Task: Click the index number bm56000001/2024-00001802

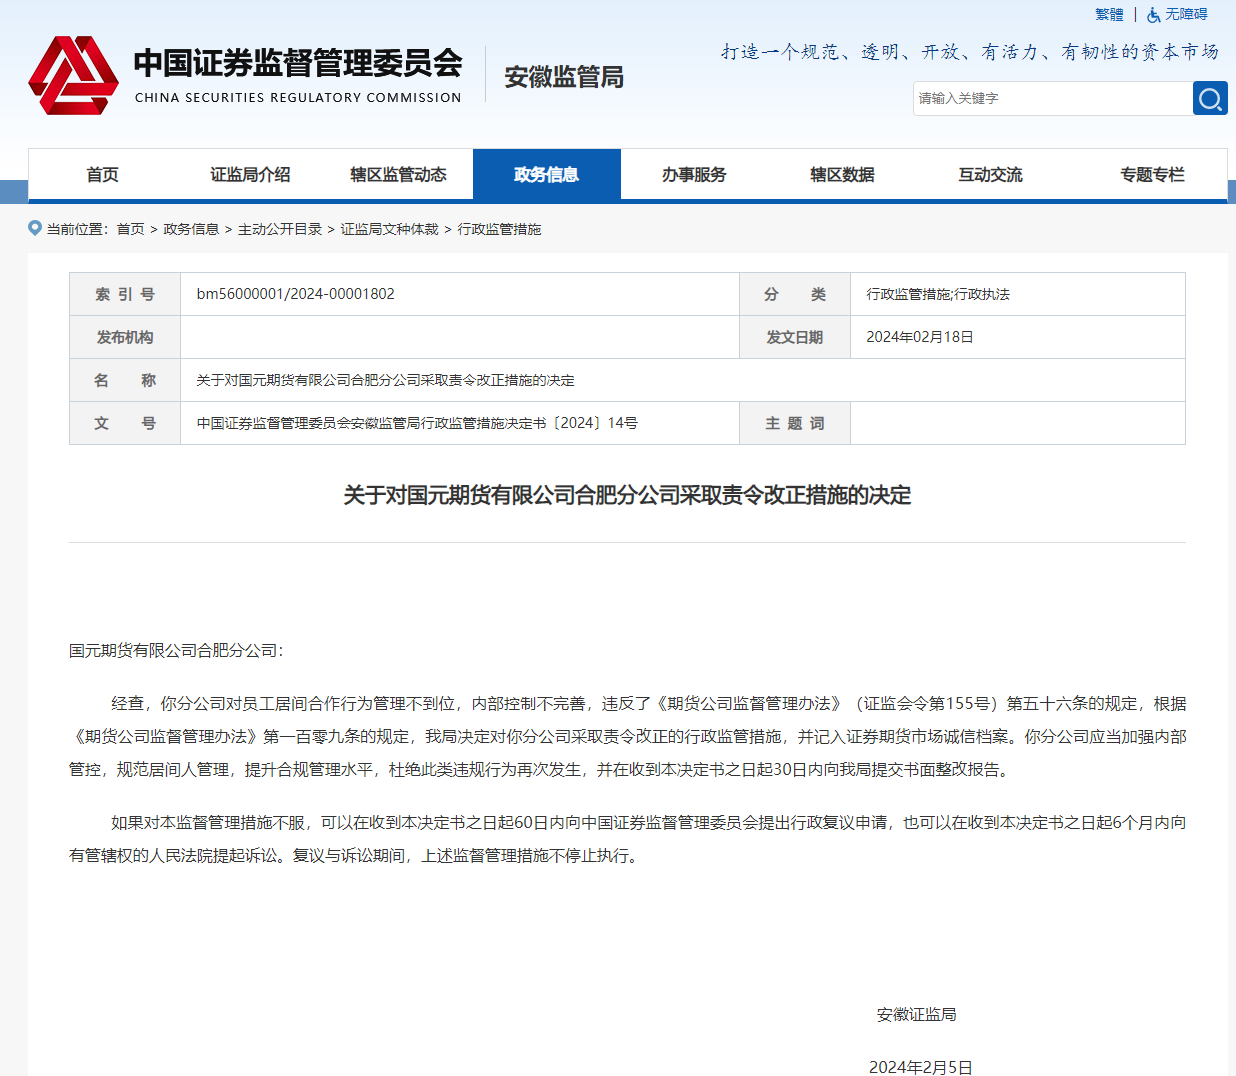Action: (296, 294)
